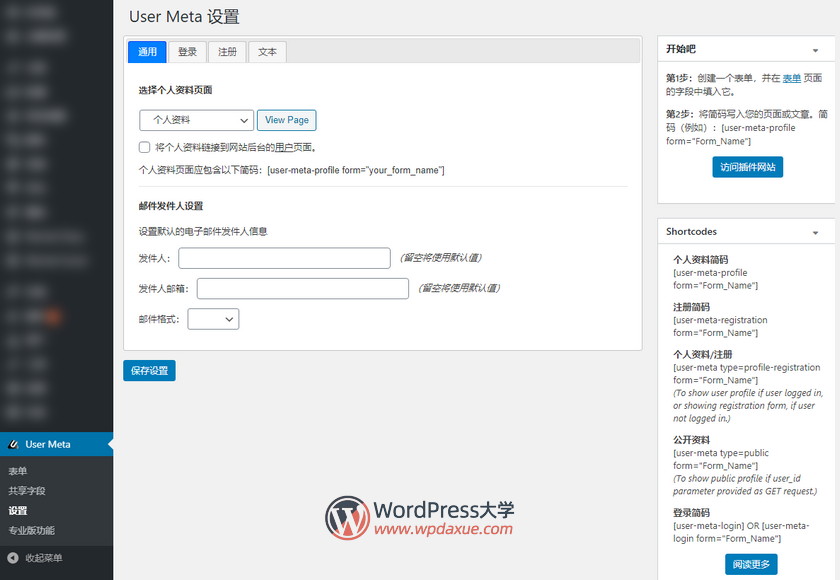Enable the 将个人资料链接到网站后台 checkbox
Image resolution: width=840 pixels, height=580 pixels.
[145, 147]
